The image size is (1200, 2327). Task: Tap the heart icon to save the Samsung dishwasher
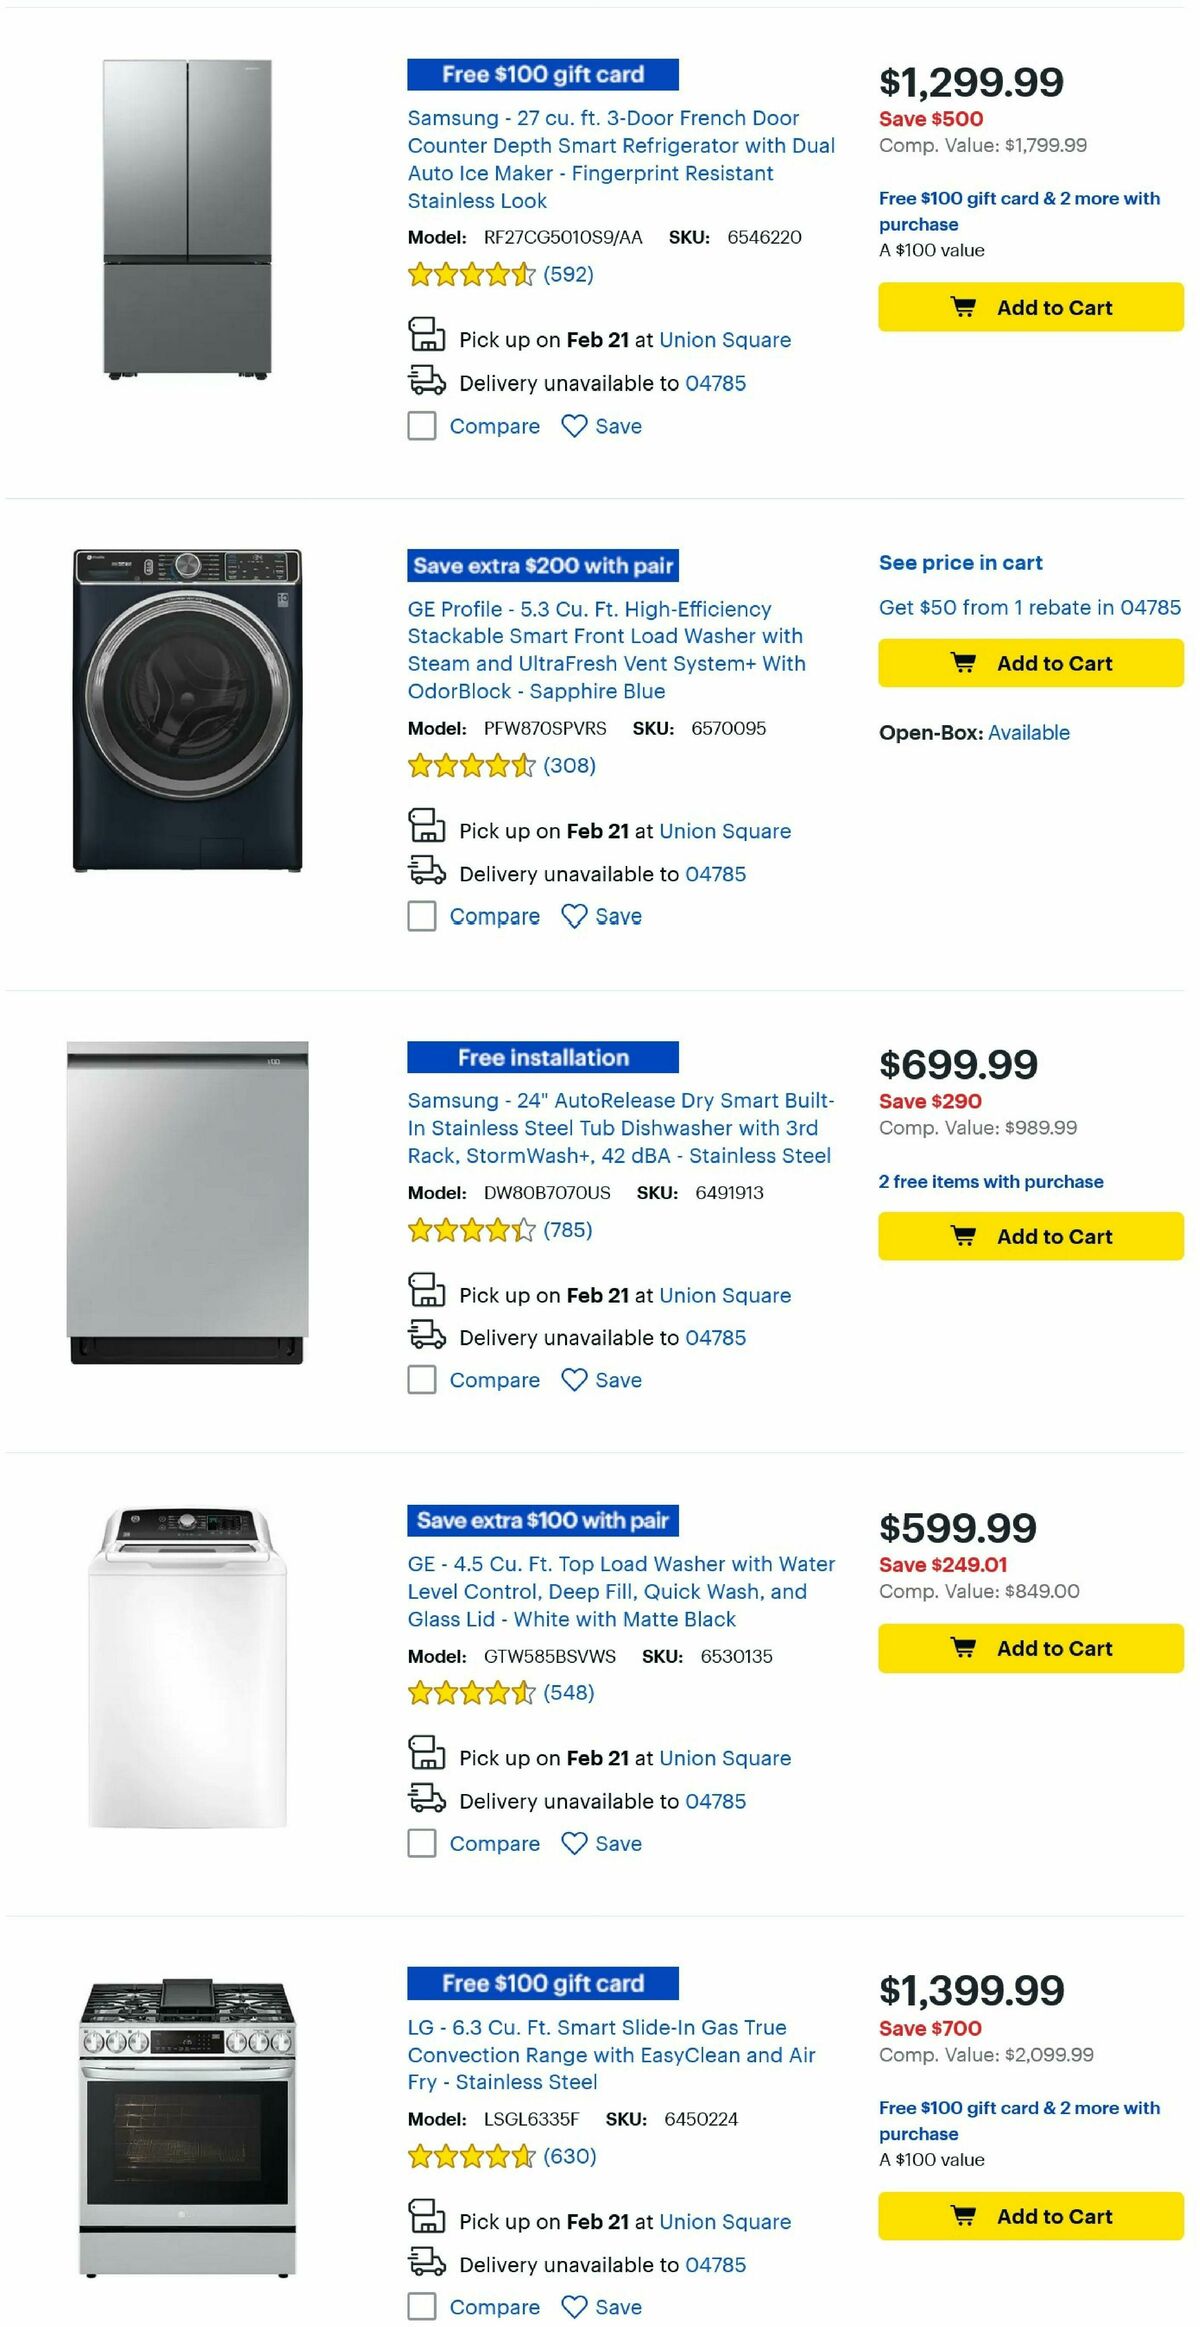[x=574, y=1380]
